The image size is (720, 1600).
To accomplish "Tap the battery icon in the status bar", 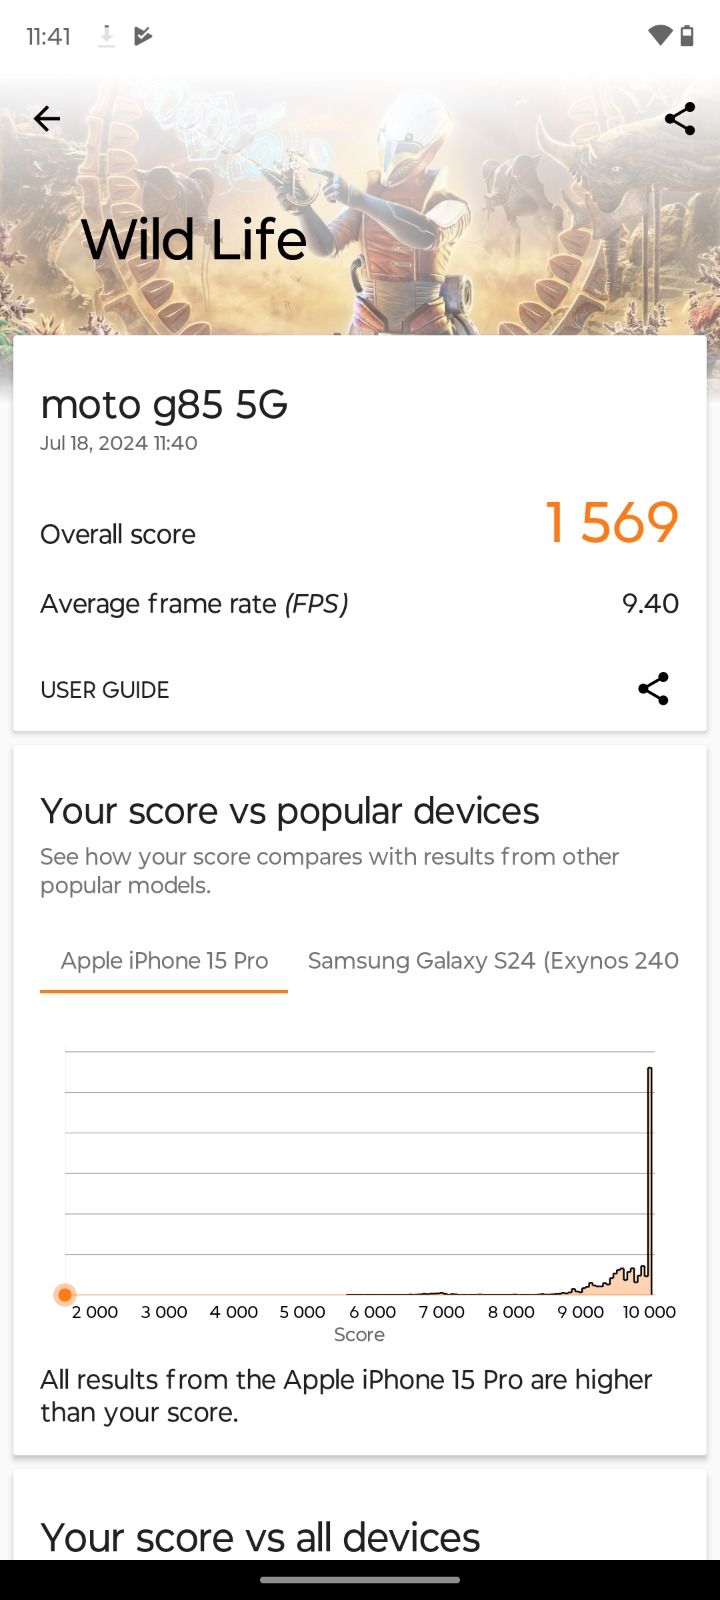I will [687, 36].
